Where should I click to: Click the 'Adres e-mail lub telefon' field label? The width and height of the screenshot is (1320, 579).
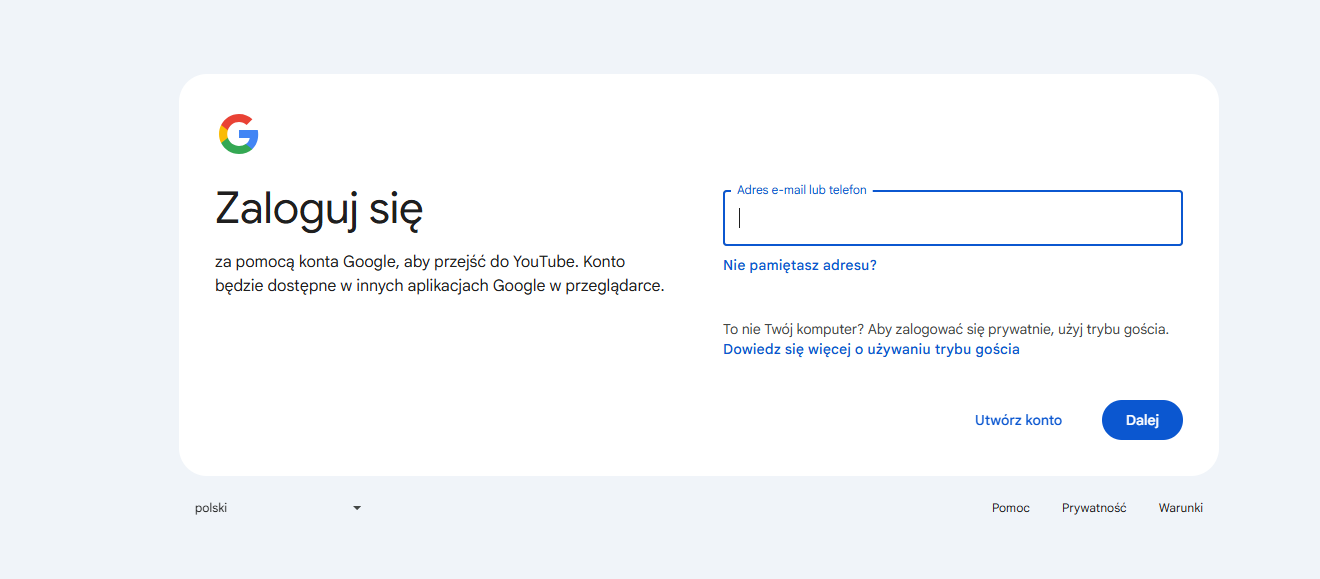click(x=801, y=190)
